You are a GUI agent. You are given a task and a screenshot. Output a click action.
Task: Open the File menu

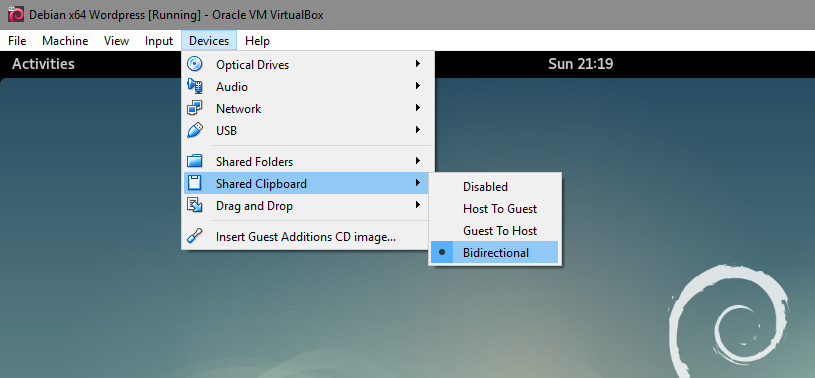pyautogui.click(x=17, y=41)
